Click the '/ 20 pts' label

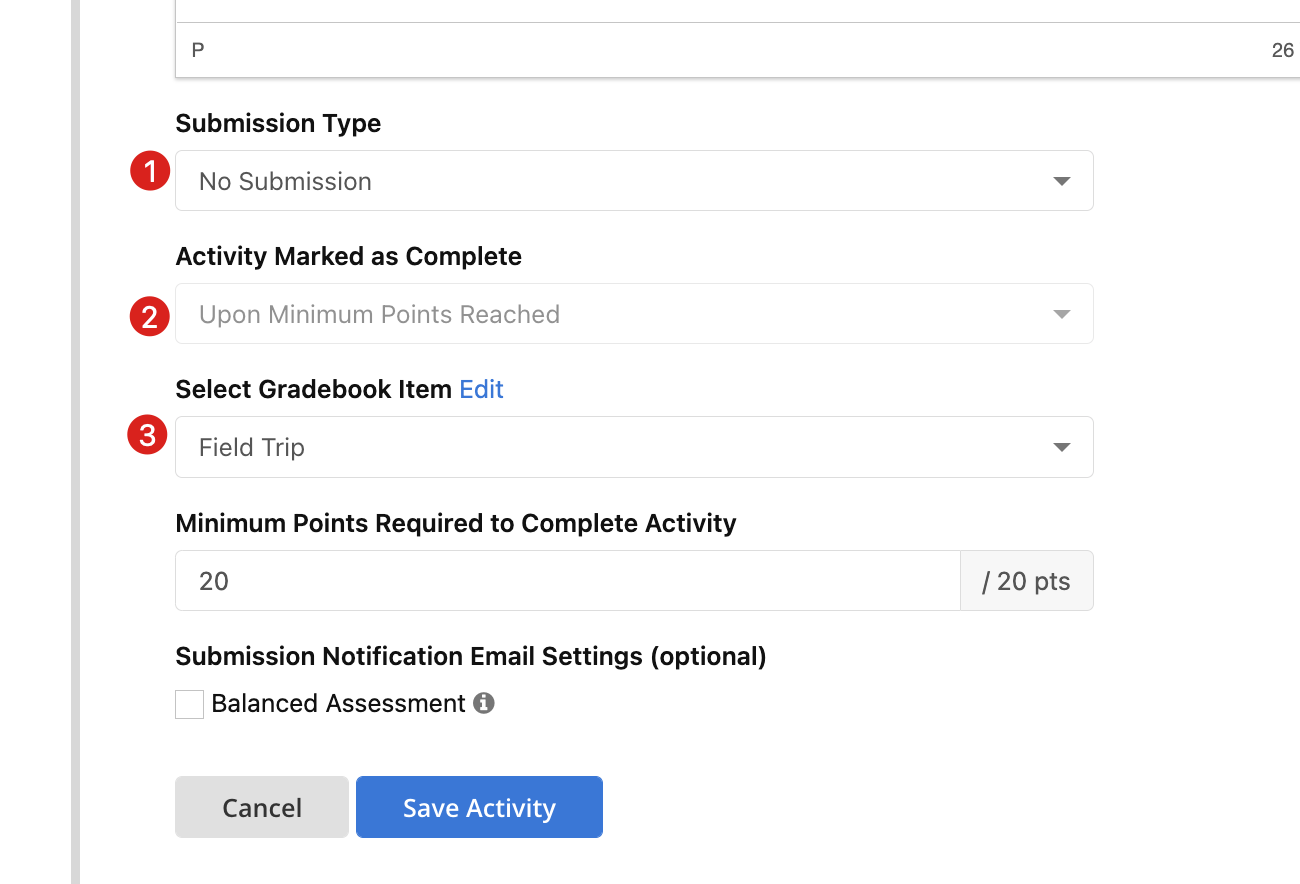click(1027, 581)
